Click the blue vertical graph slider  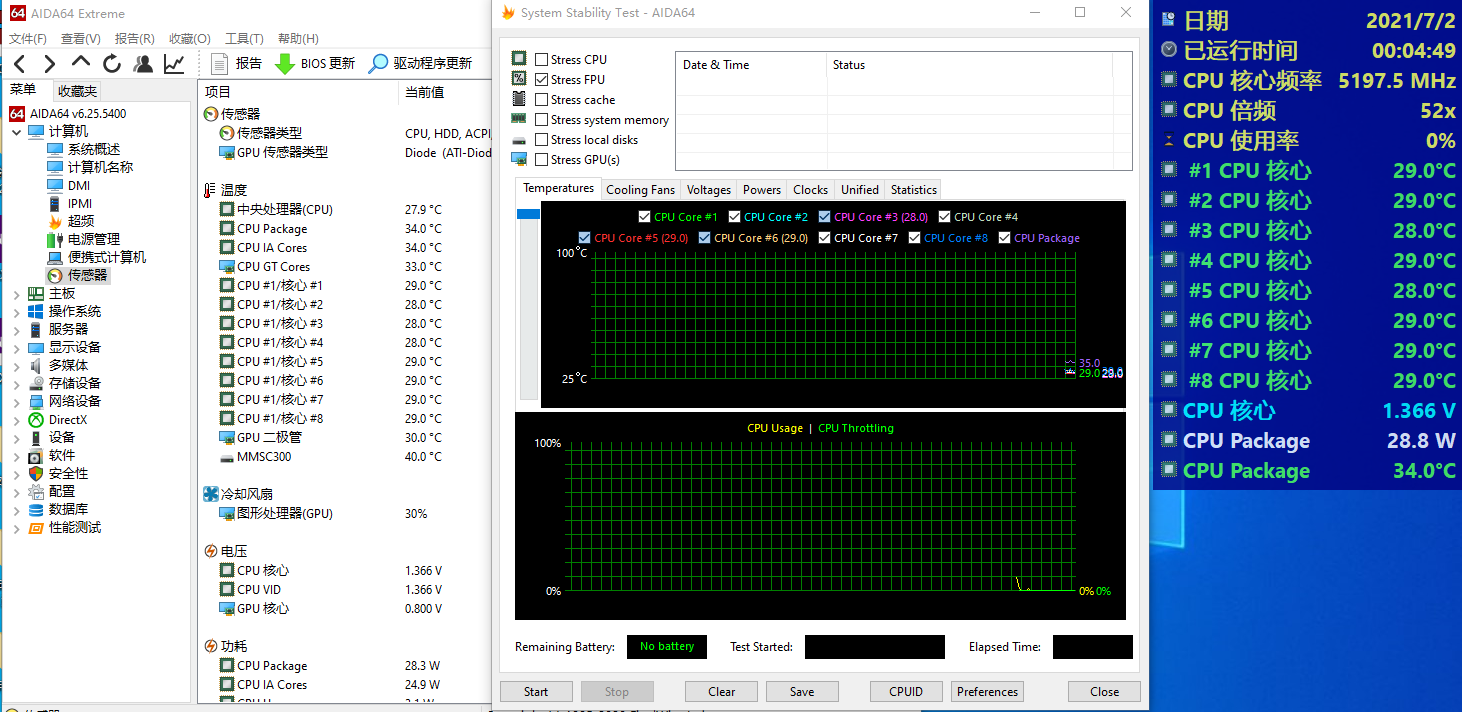[528, 214]
